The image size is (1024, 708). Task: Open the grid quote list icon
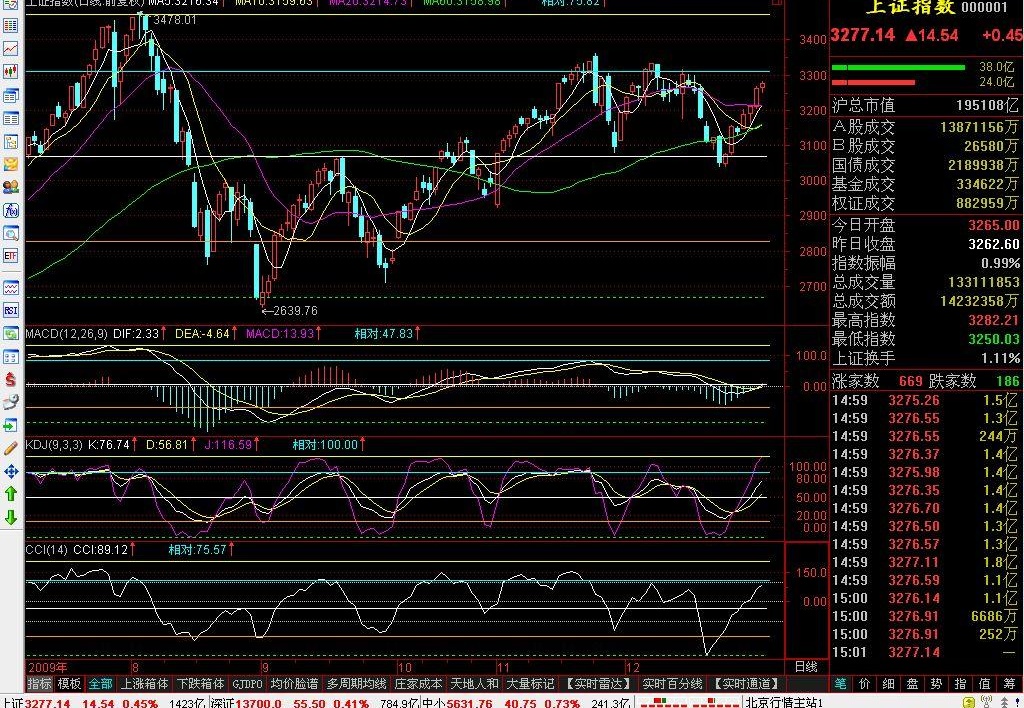click(x=10, y=25)
